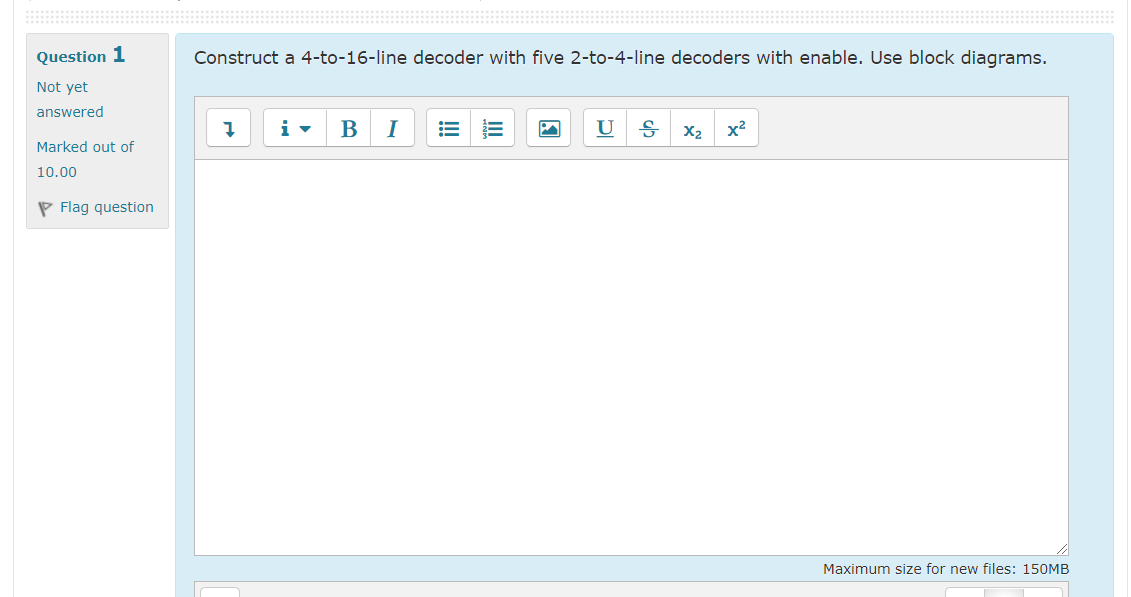
Task: Flag question for later review
Action: tap(107, 207)
